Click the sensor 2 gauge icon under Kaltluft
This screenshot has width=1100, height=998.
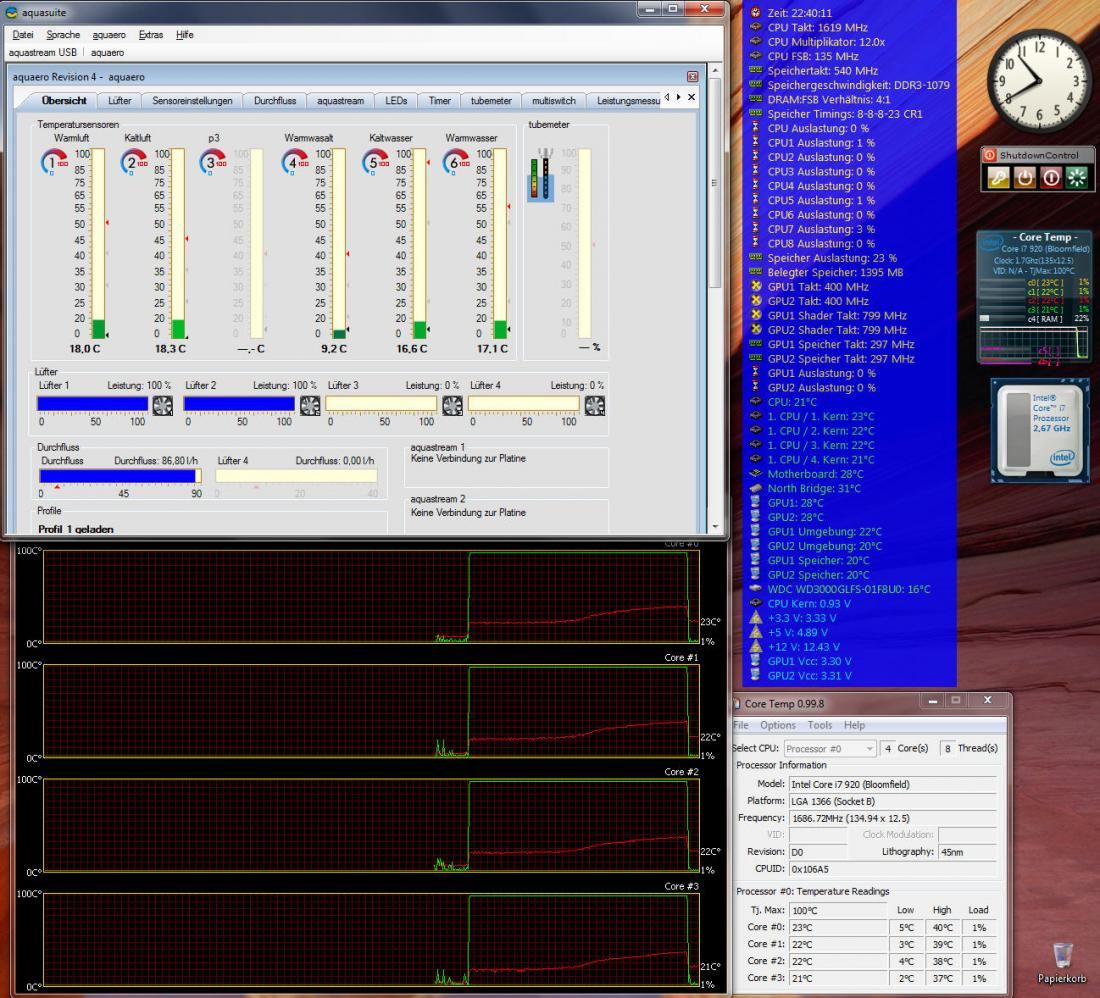(133, 162)
